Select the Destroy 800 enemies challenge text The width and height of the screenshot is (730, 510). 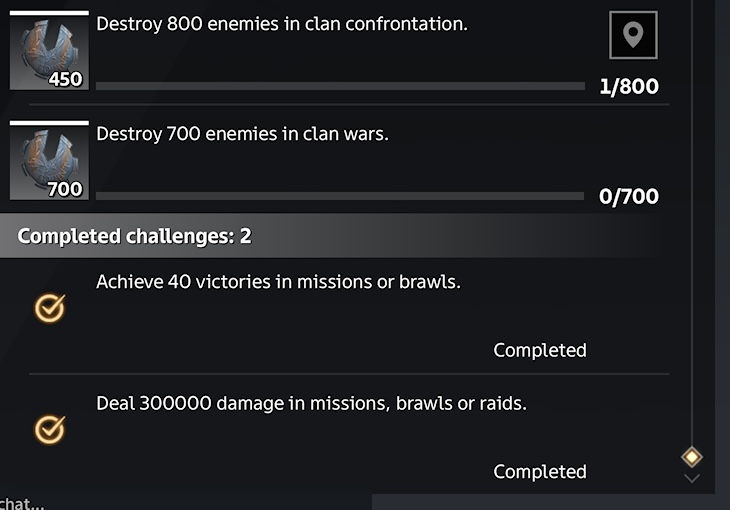[282, 24]
